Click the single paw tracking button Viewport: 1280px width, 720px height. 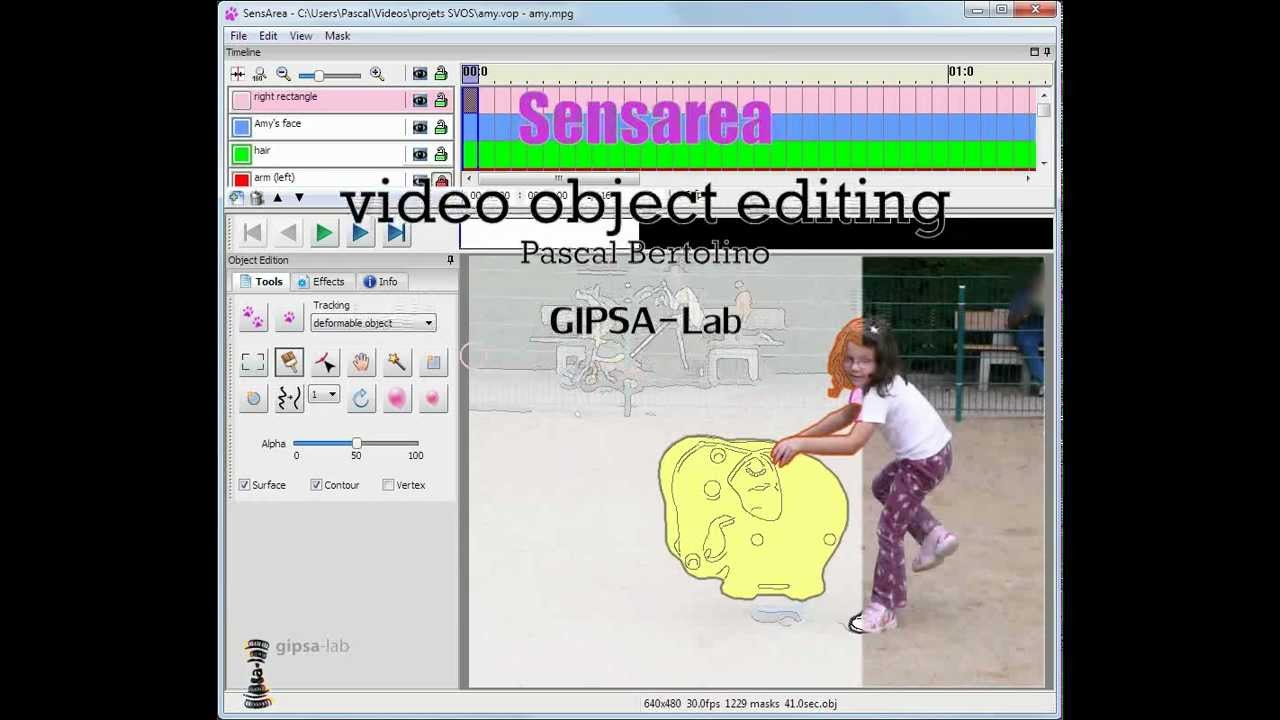(289, 318)
